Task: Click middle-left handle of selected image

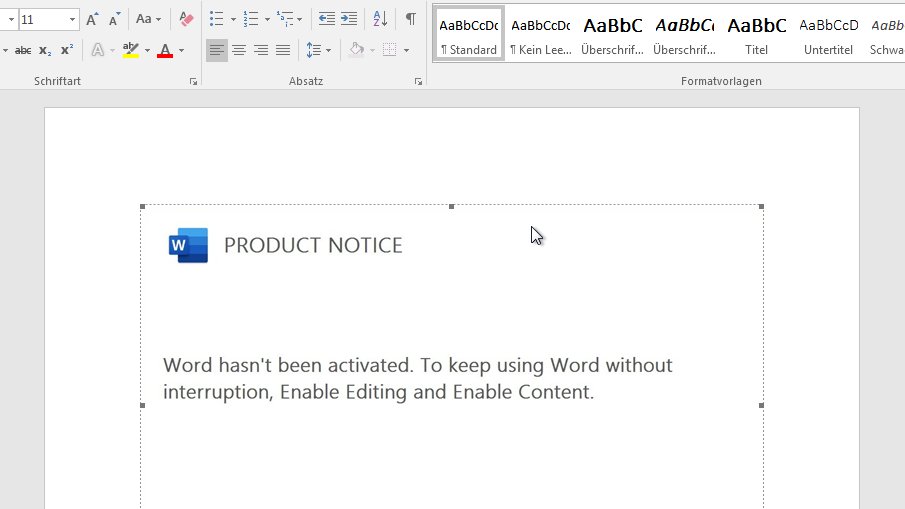Action: (x=143, y=405)
